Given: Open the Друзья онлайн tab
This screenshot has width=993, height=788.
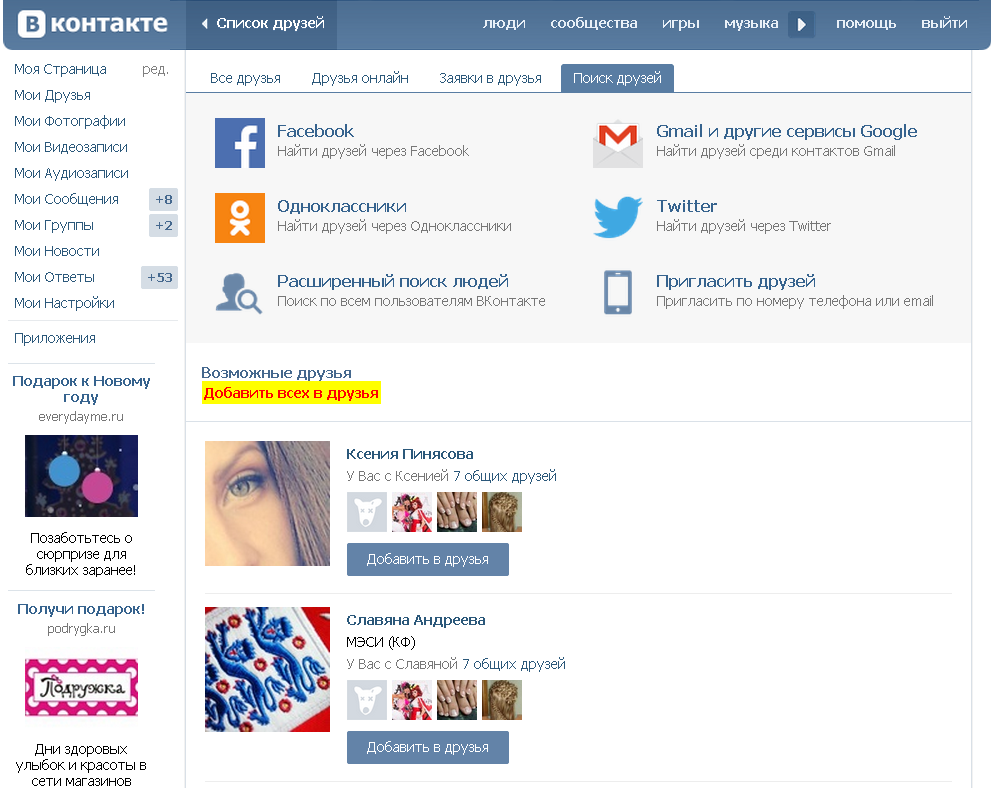Looking at the screenshot, I should pos(360,79).
